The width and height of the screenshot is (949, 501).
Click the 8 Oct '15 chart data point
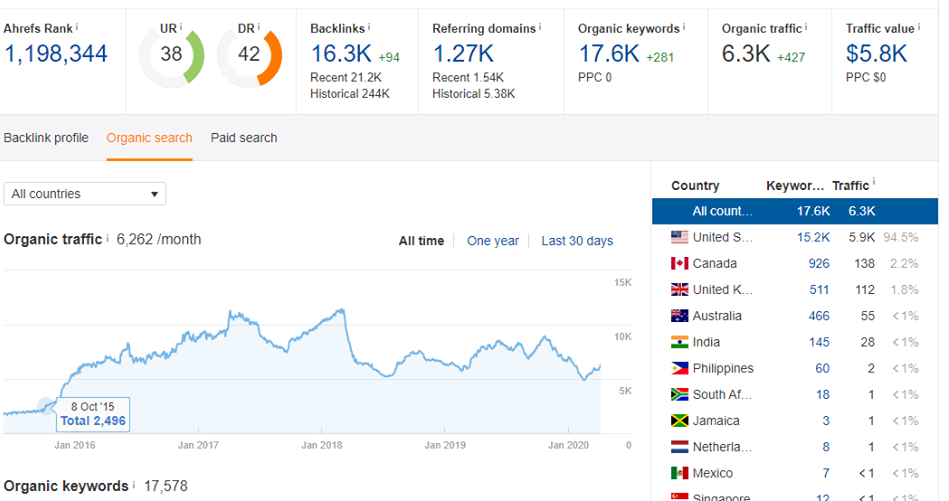[46, 405]
